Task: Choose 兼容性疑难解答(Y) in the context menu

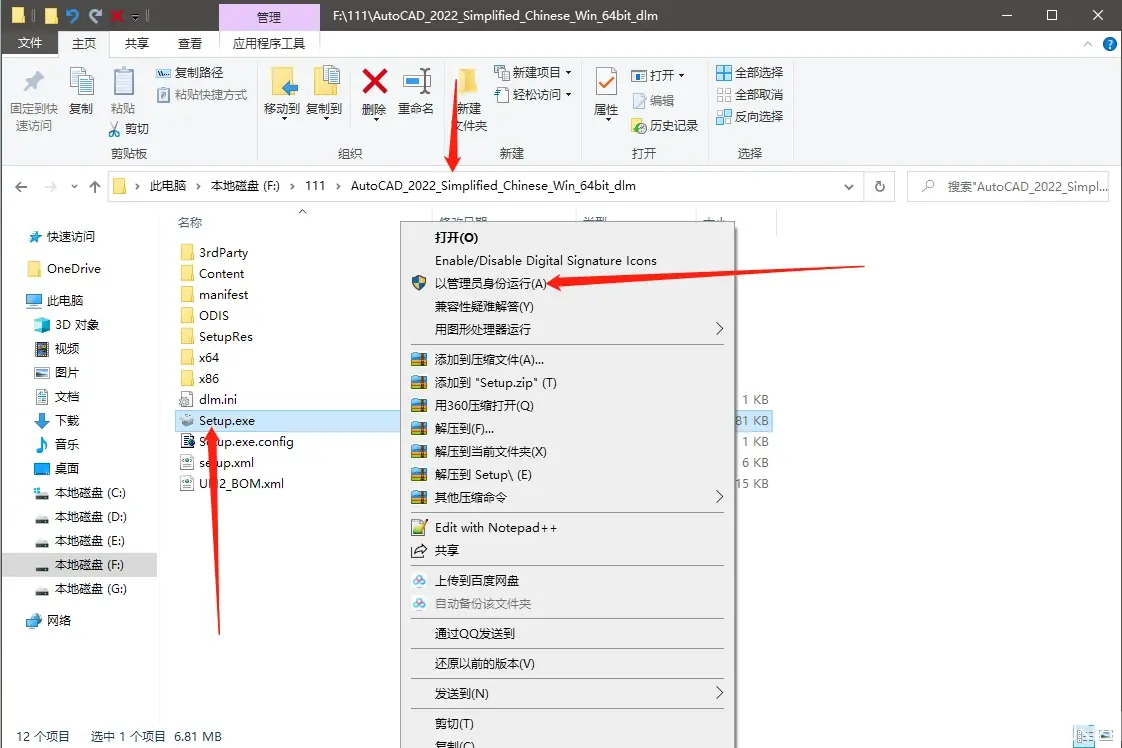Action: point(567,306)
